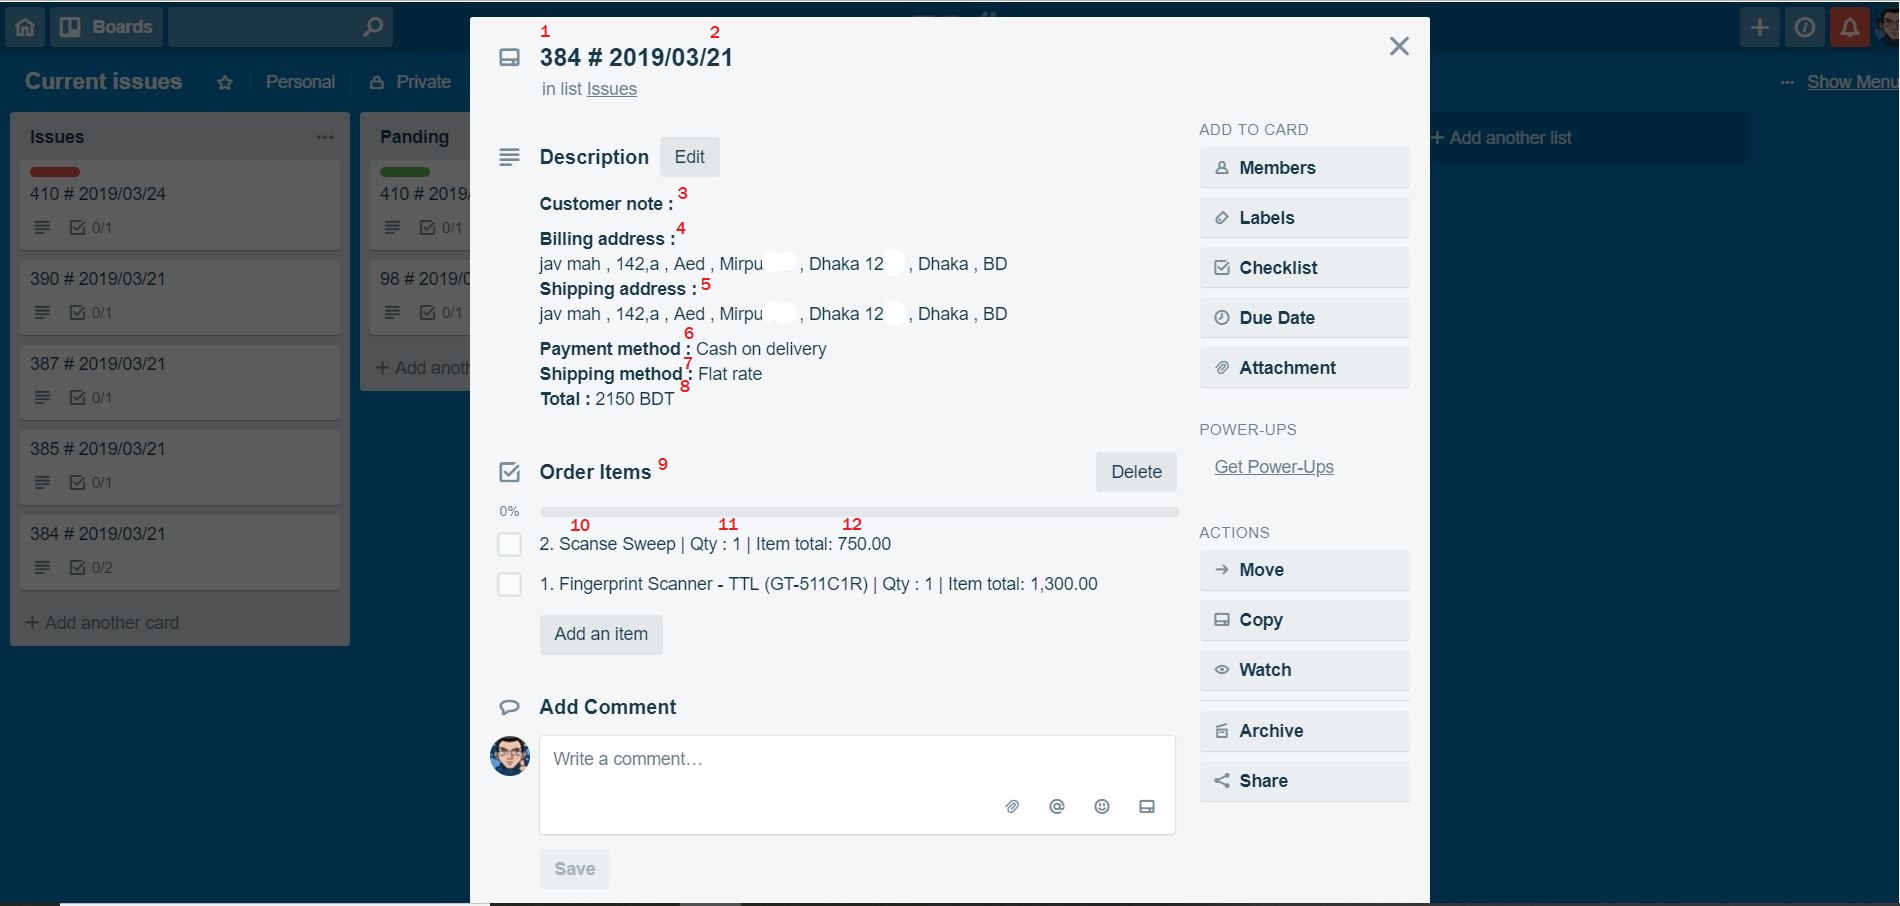Open the Issues list options menu

coord(325,137)
